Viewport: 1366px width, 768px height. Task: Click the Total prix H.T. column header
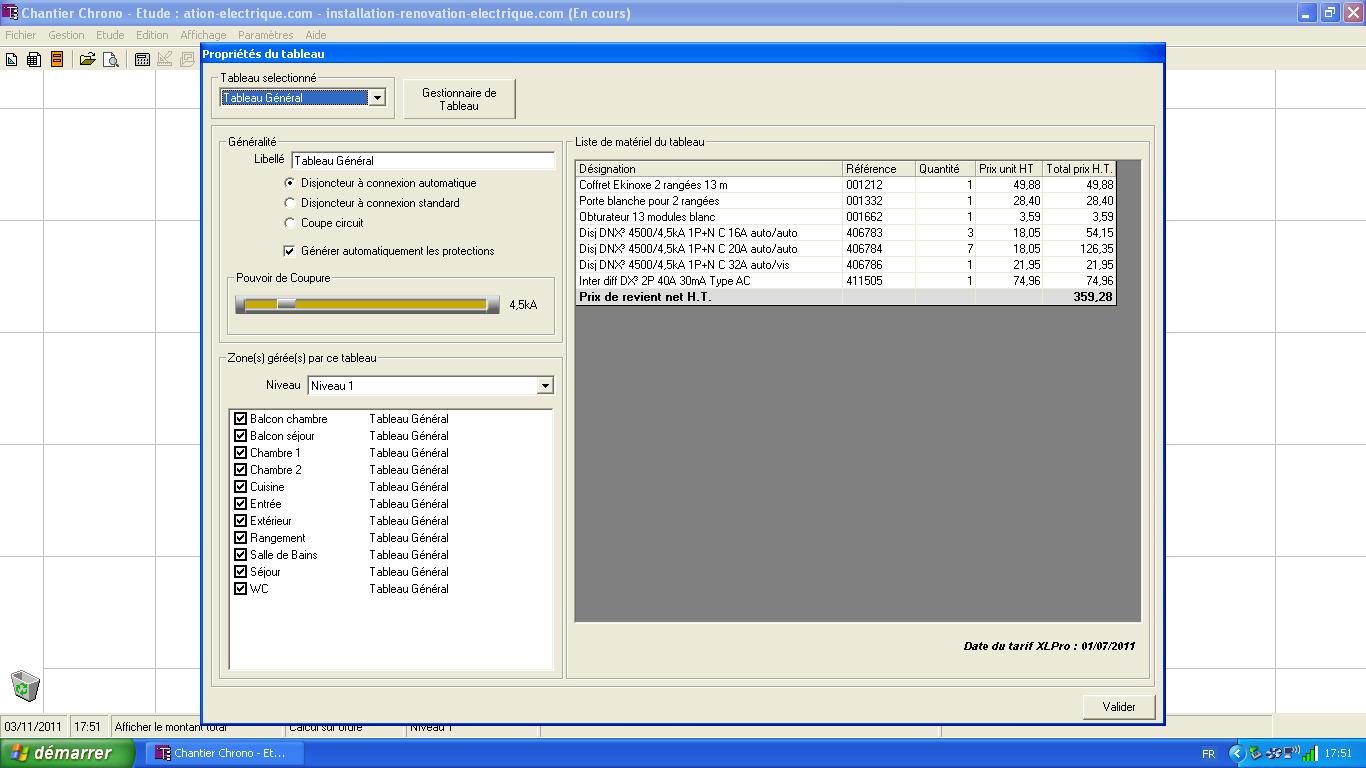[x=1078, y=169]
